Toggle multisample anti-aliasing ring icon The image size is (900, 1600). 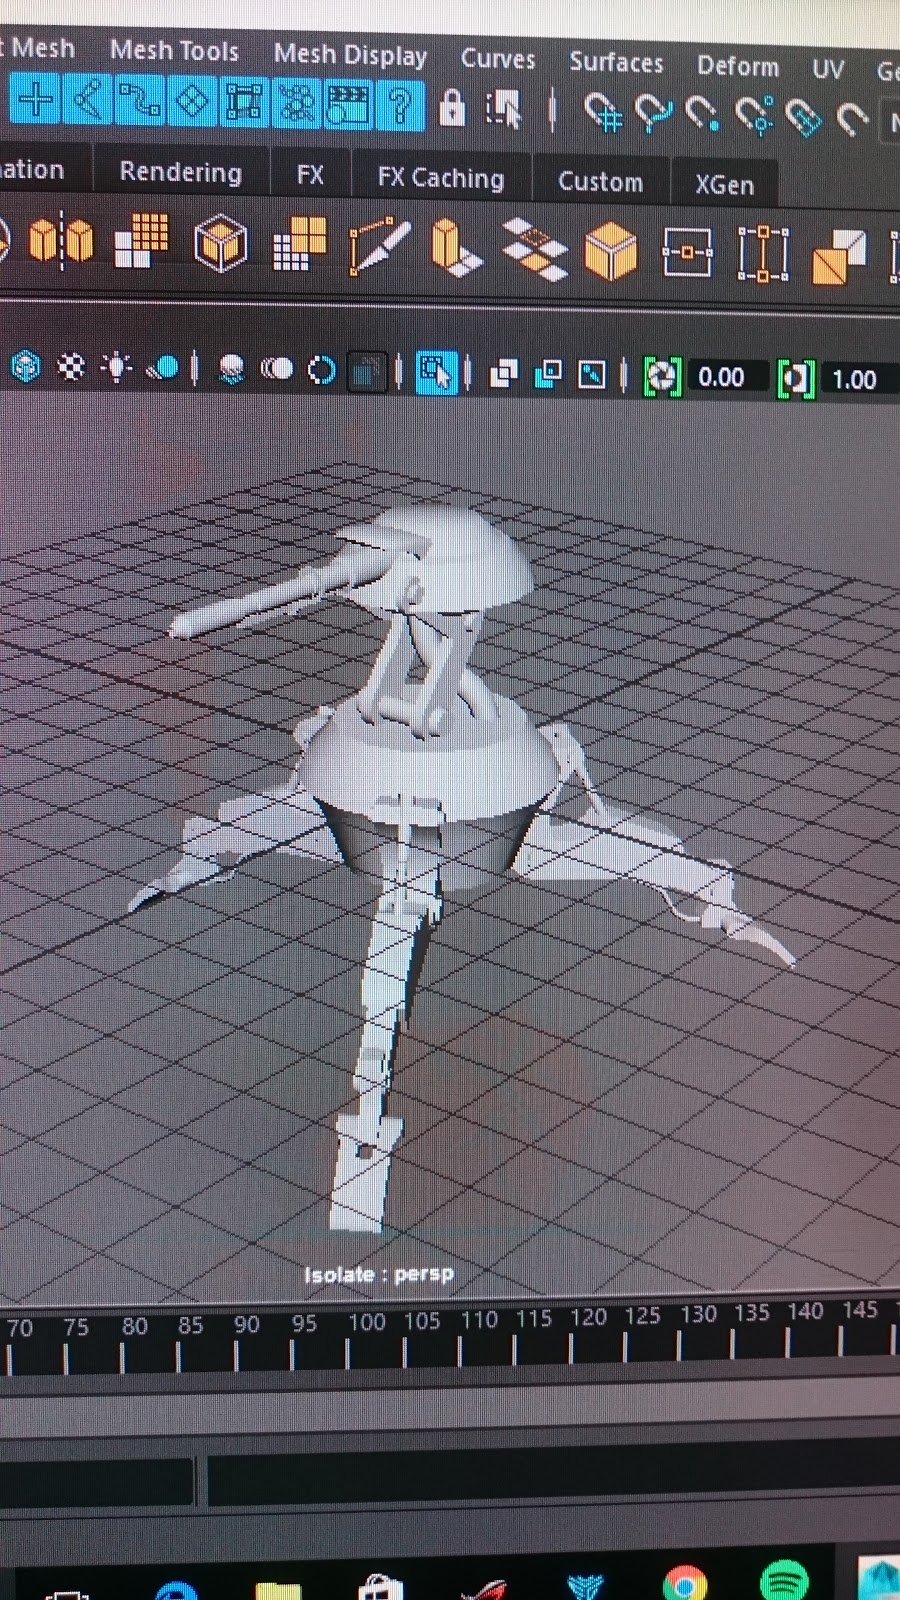[x=322, y=372]
